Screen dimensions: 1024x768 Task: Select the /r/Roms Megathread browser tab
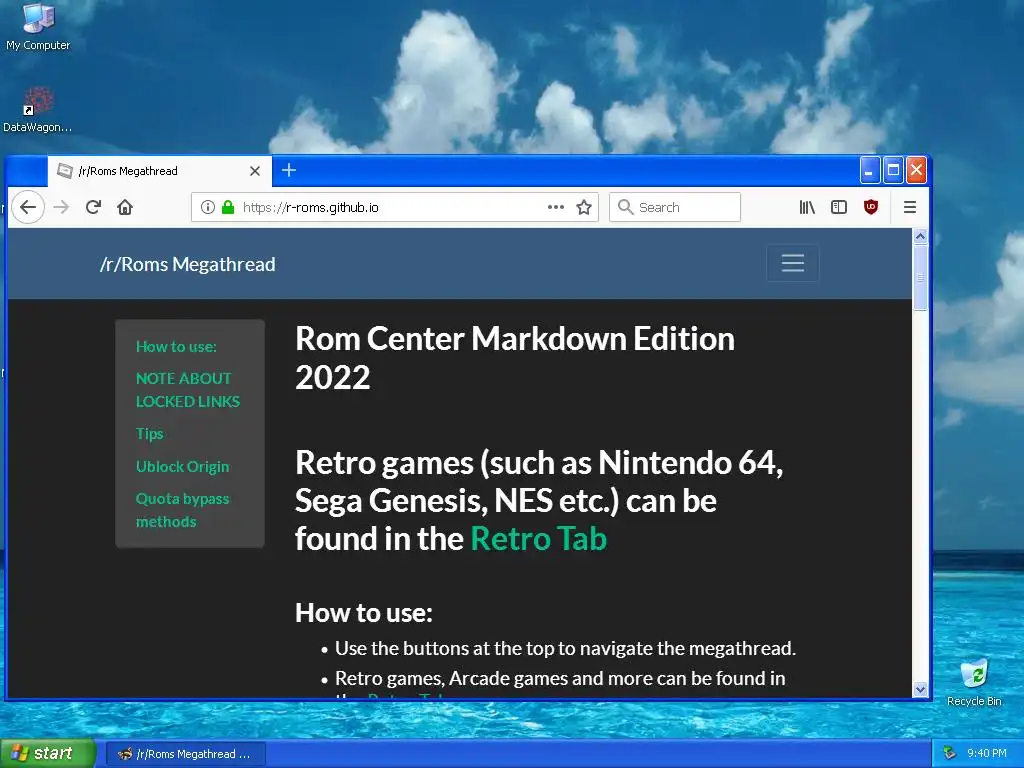[159, 171]
